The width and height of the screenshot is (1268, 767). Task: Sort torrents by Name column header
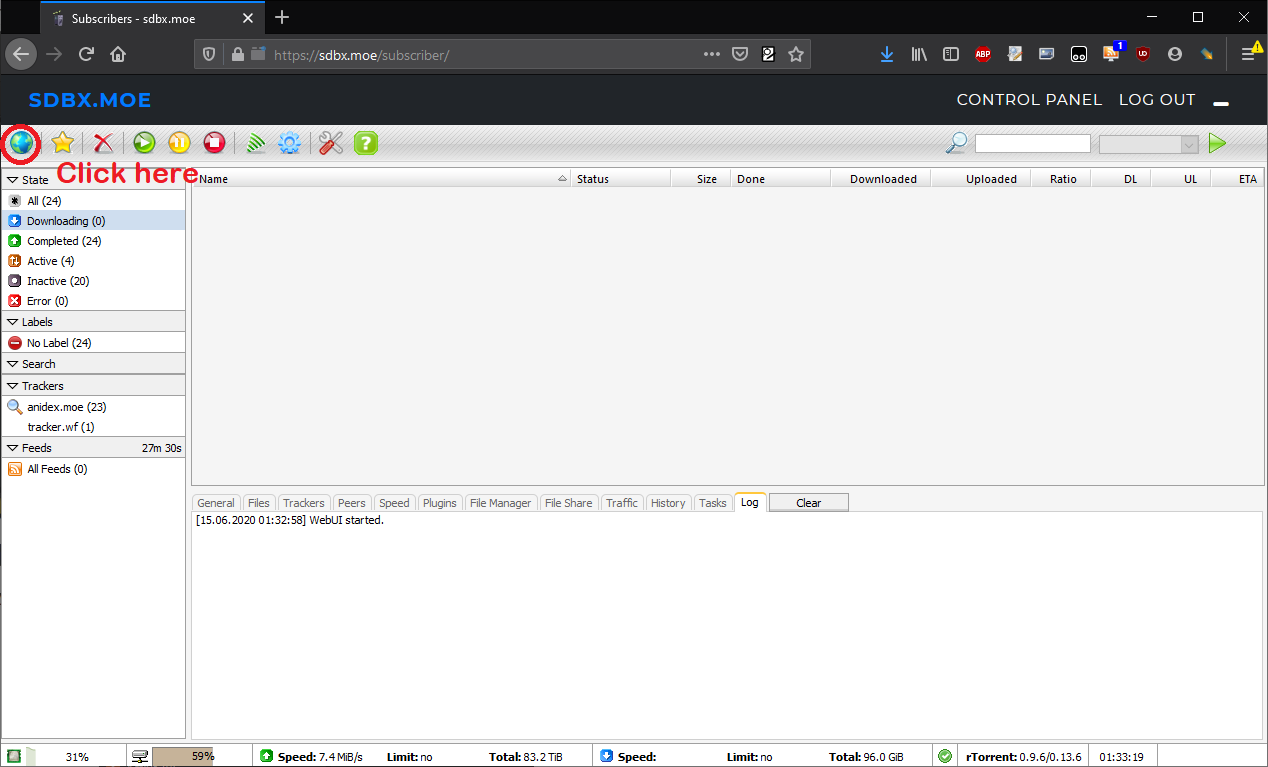382,179
